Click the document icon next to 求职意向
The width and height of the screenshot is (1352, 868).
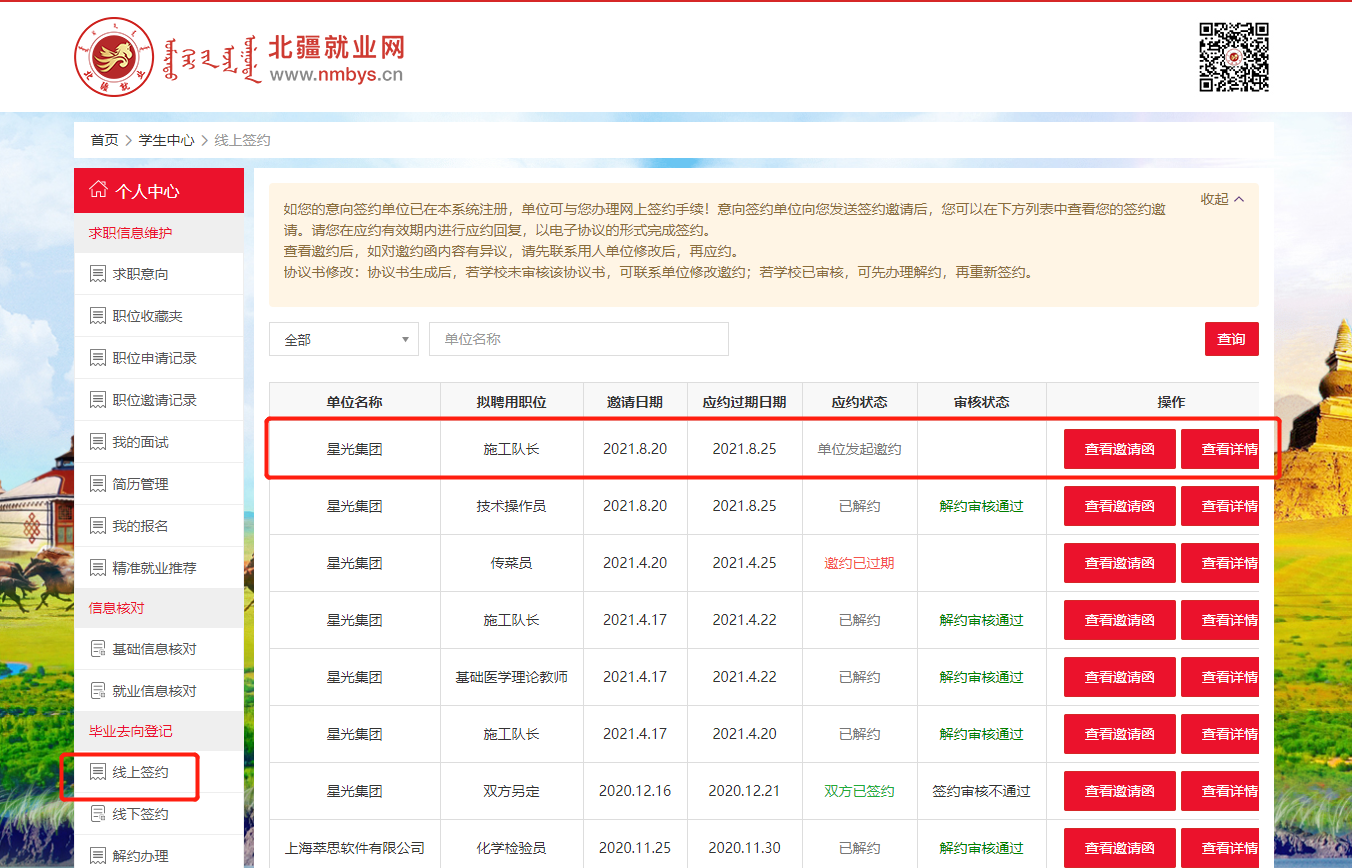click(98, 274)
